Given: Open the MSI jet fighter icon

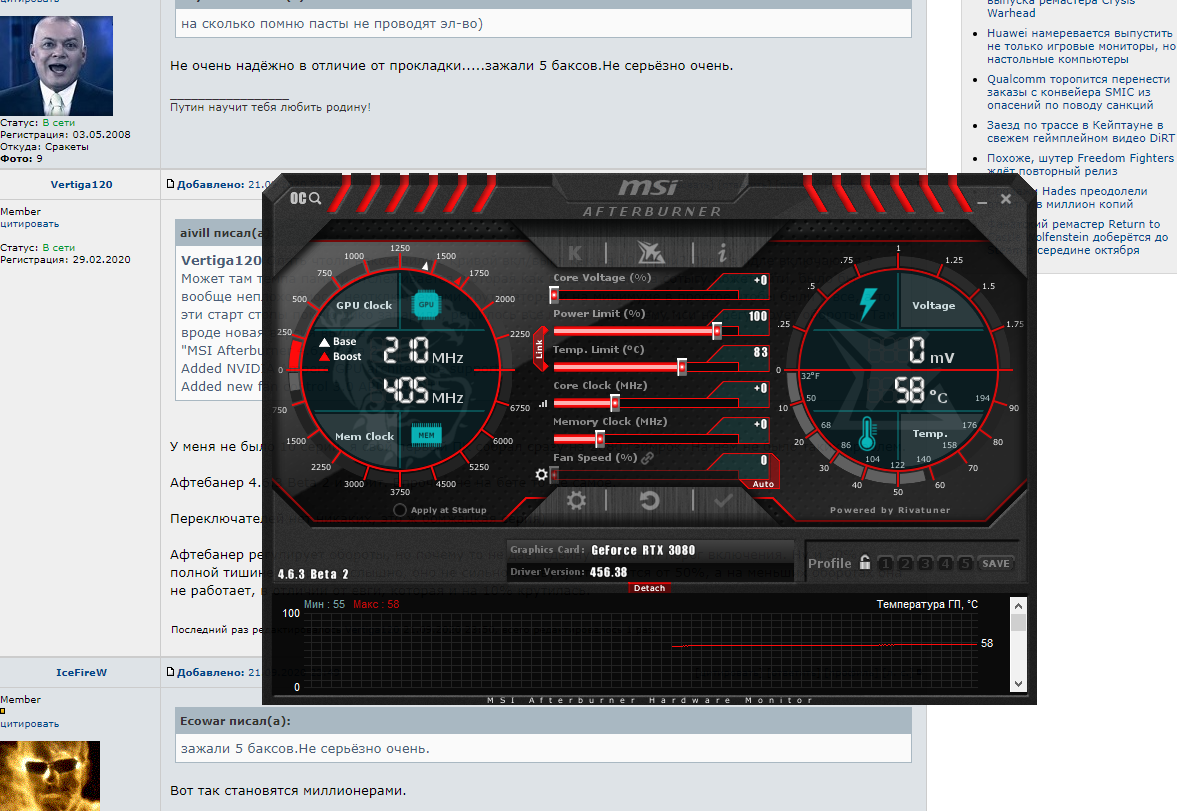Looking at the screenshot, I should click(650, 252).
